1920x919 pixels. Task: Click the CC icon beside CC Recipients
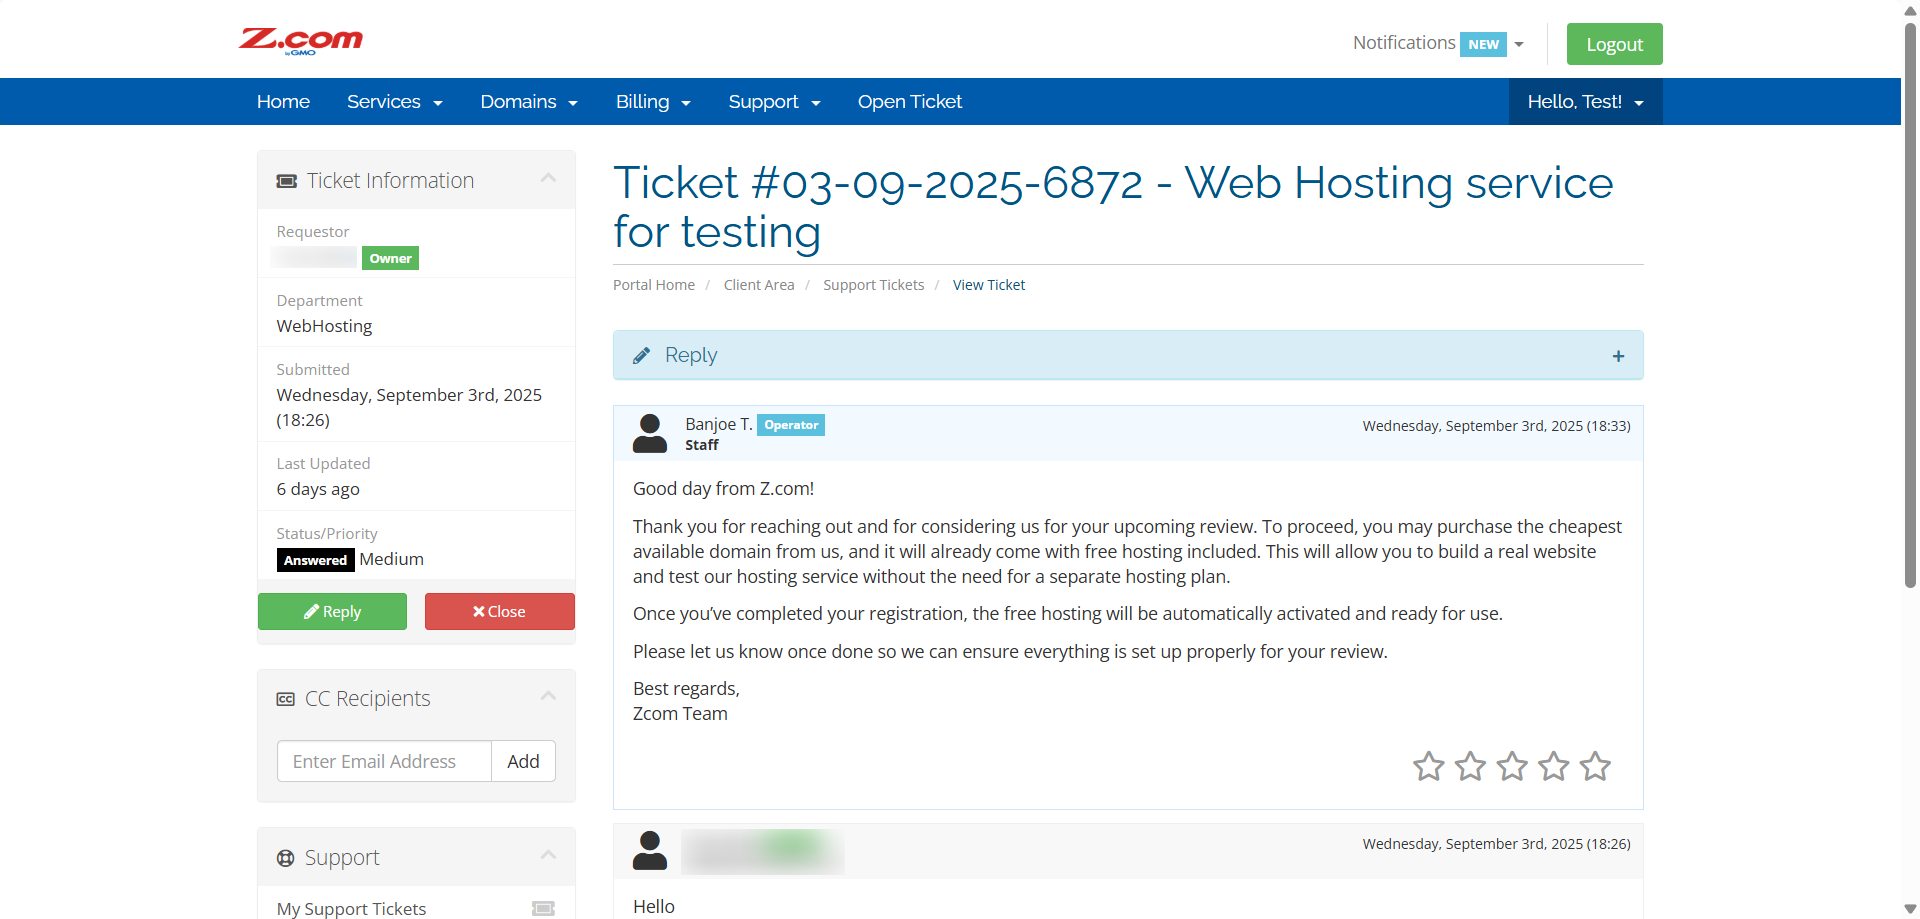pyautogui.click(x=286, y=699)
